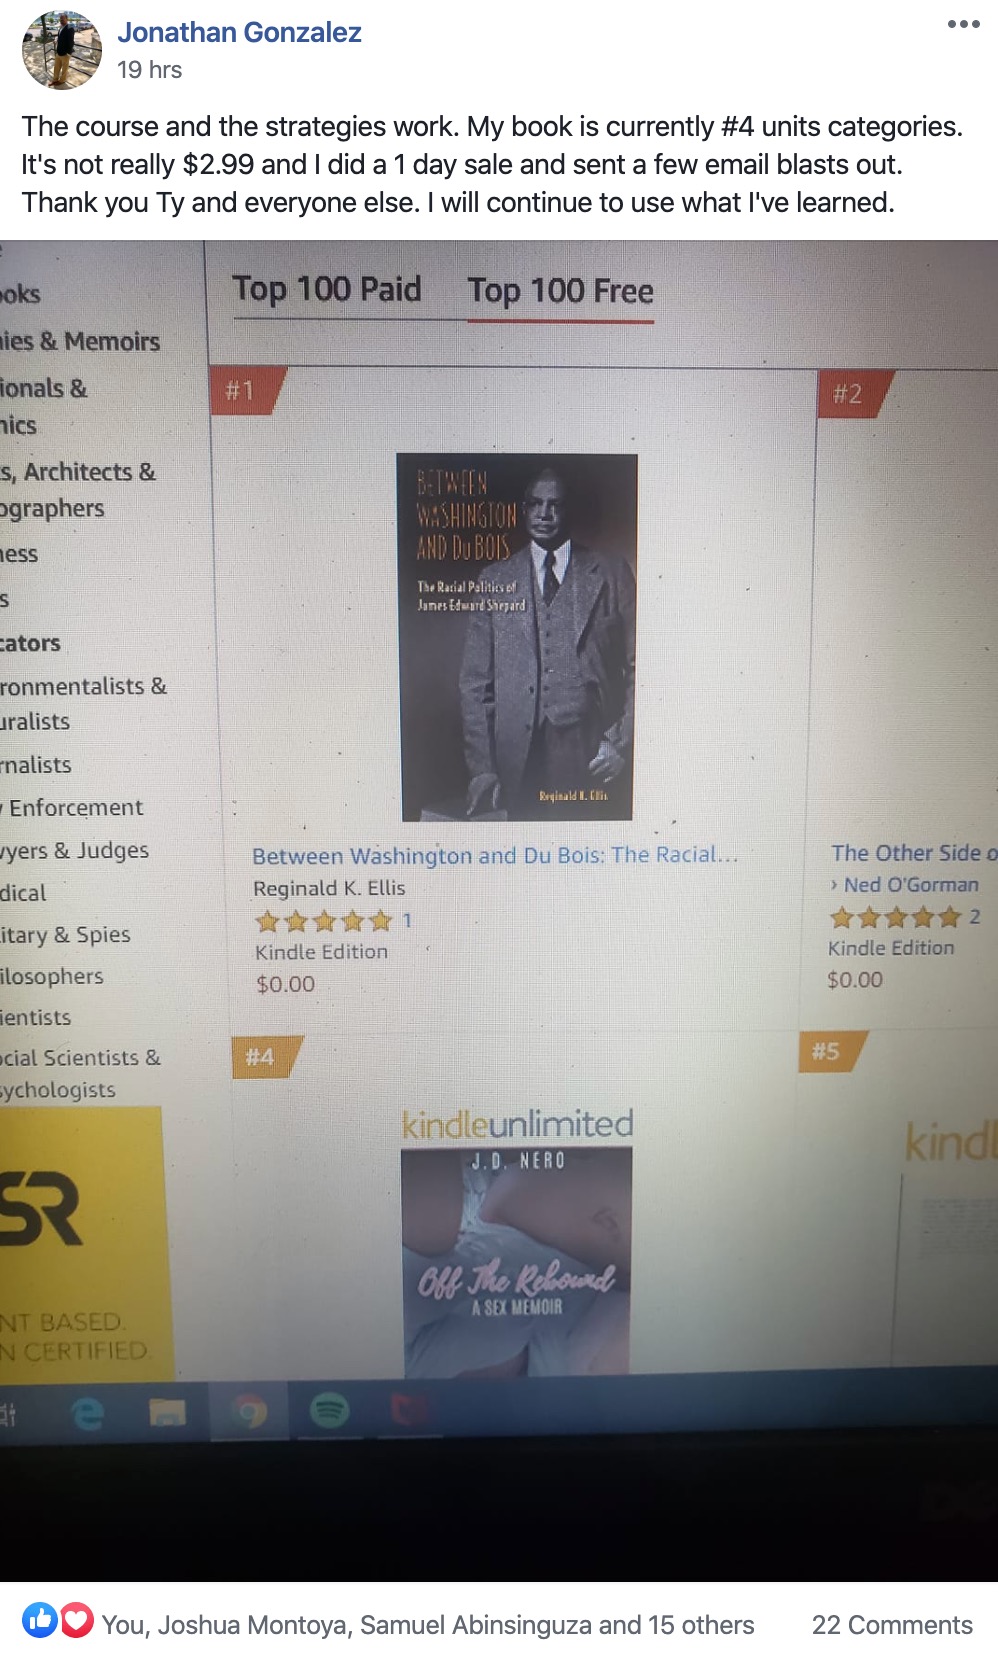Open the Spotify icon in the taskbar

tap(330, 1411)
